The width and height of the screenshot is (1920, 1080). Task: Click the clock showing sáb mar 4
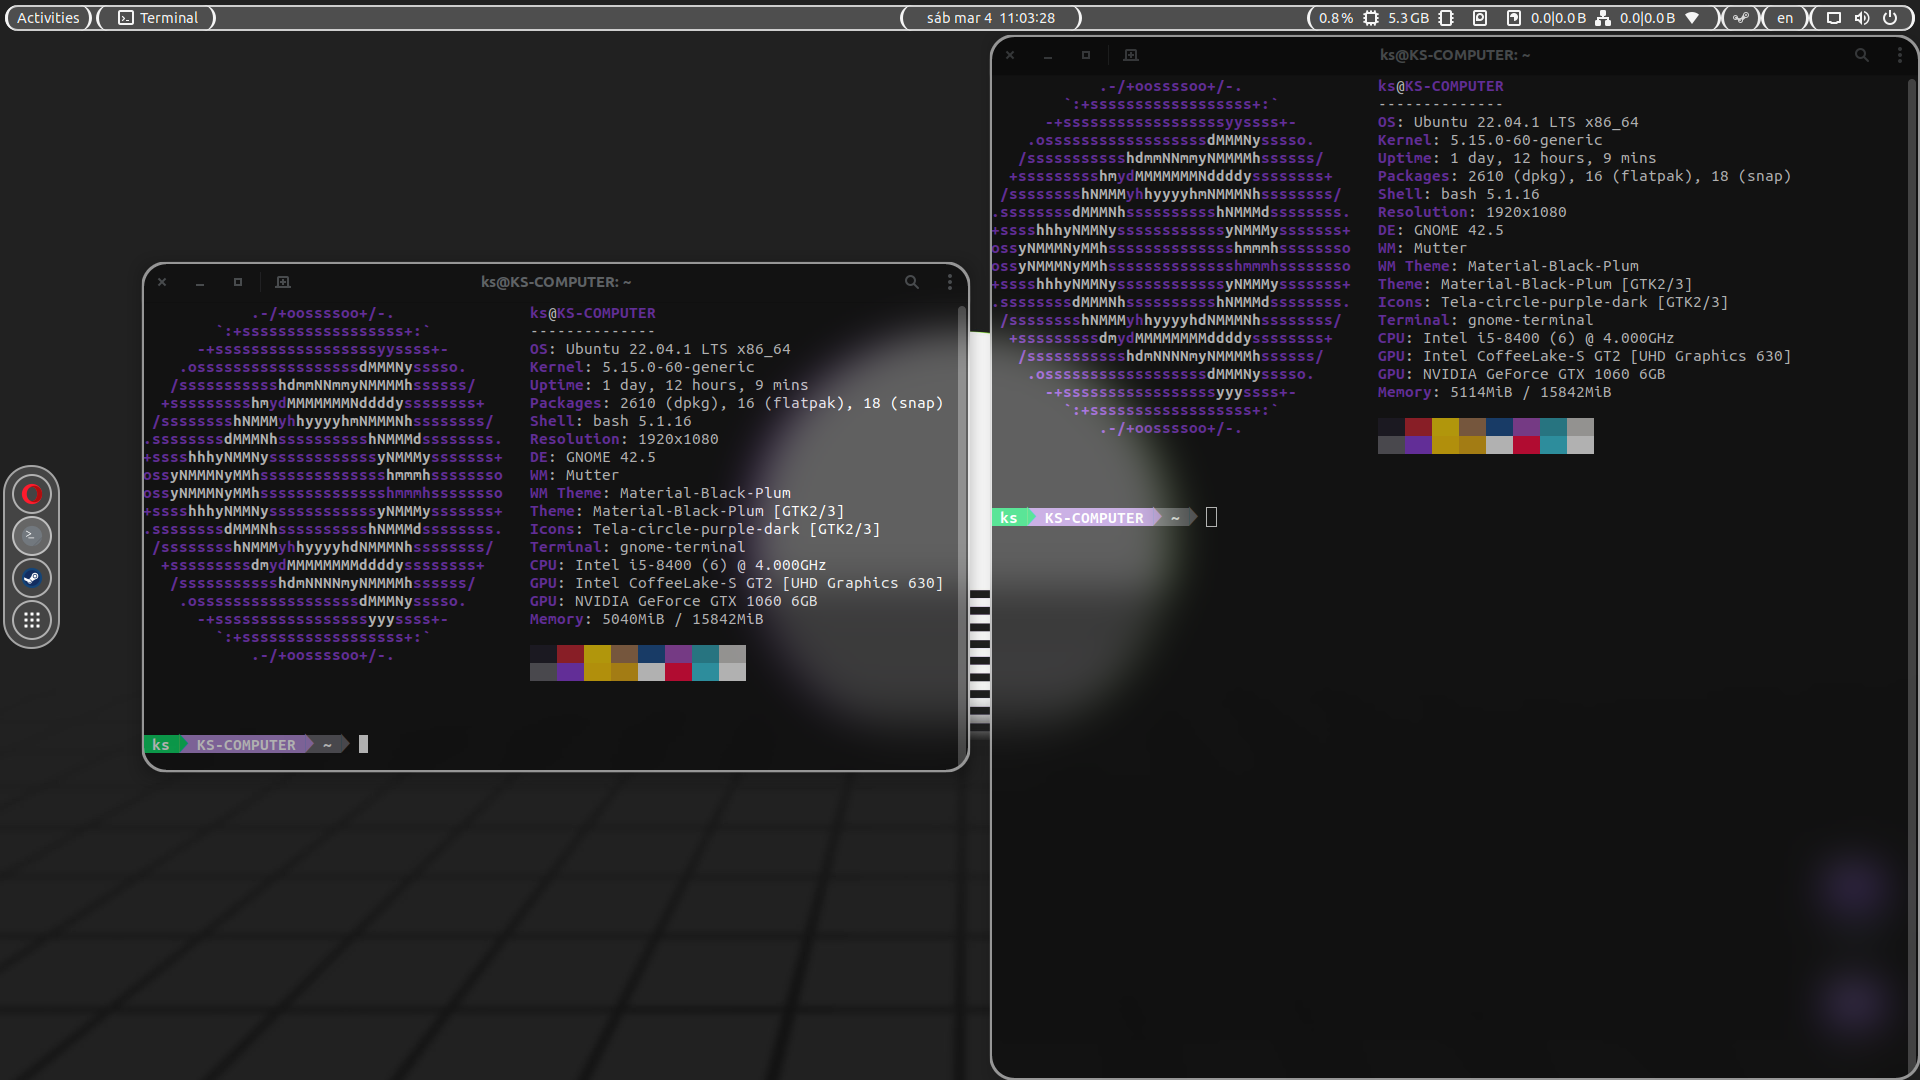(990, 18)
